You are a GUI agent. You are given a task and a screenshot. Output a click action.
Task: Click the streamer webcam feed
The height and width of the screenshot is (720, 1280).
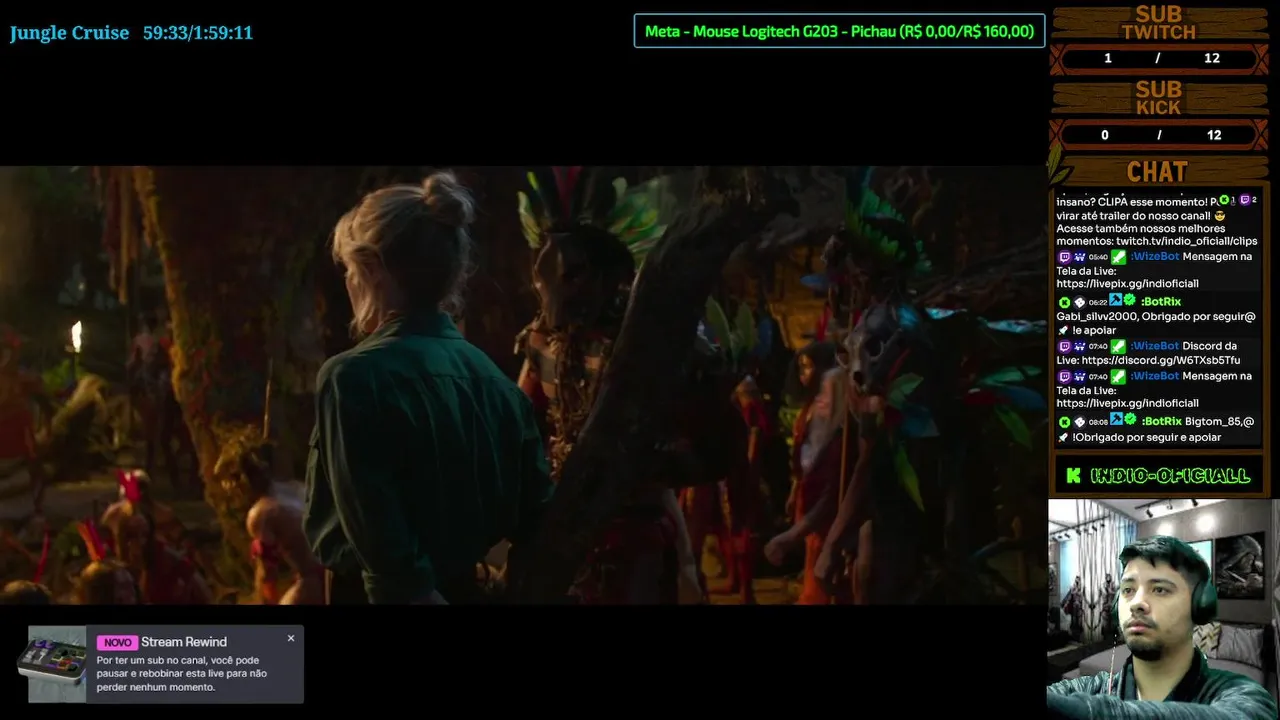coord(1163,609)
